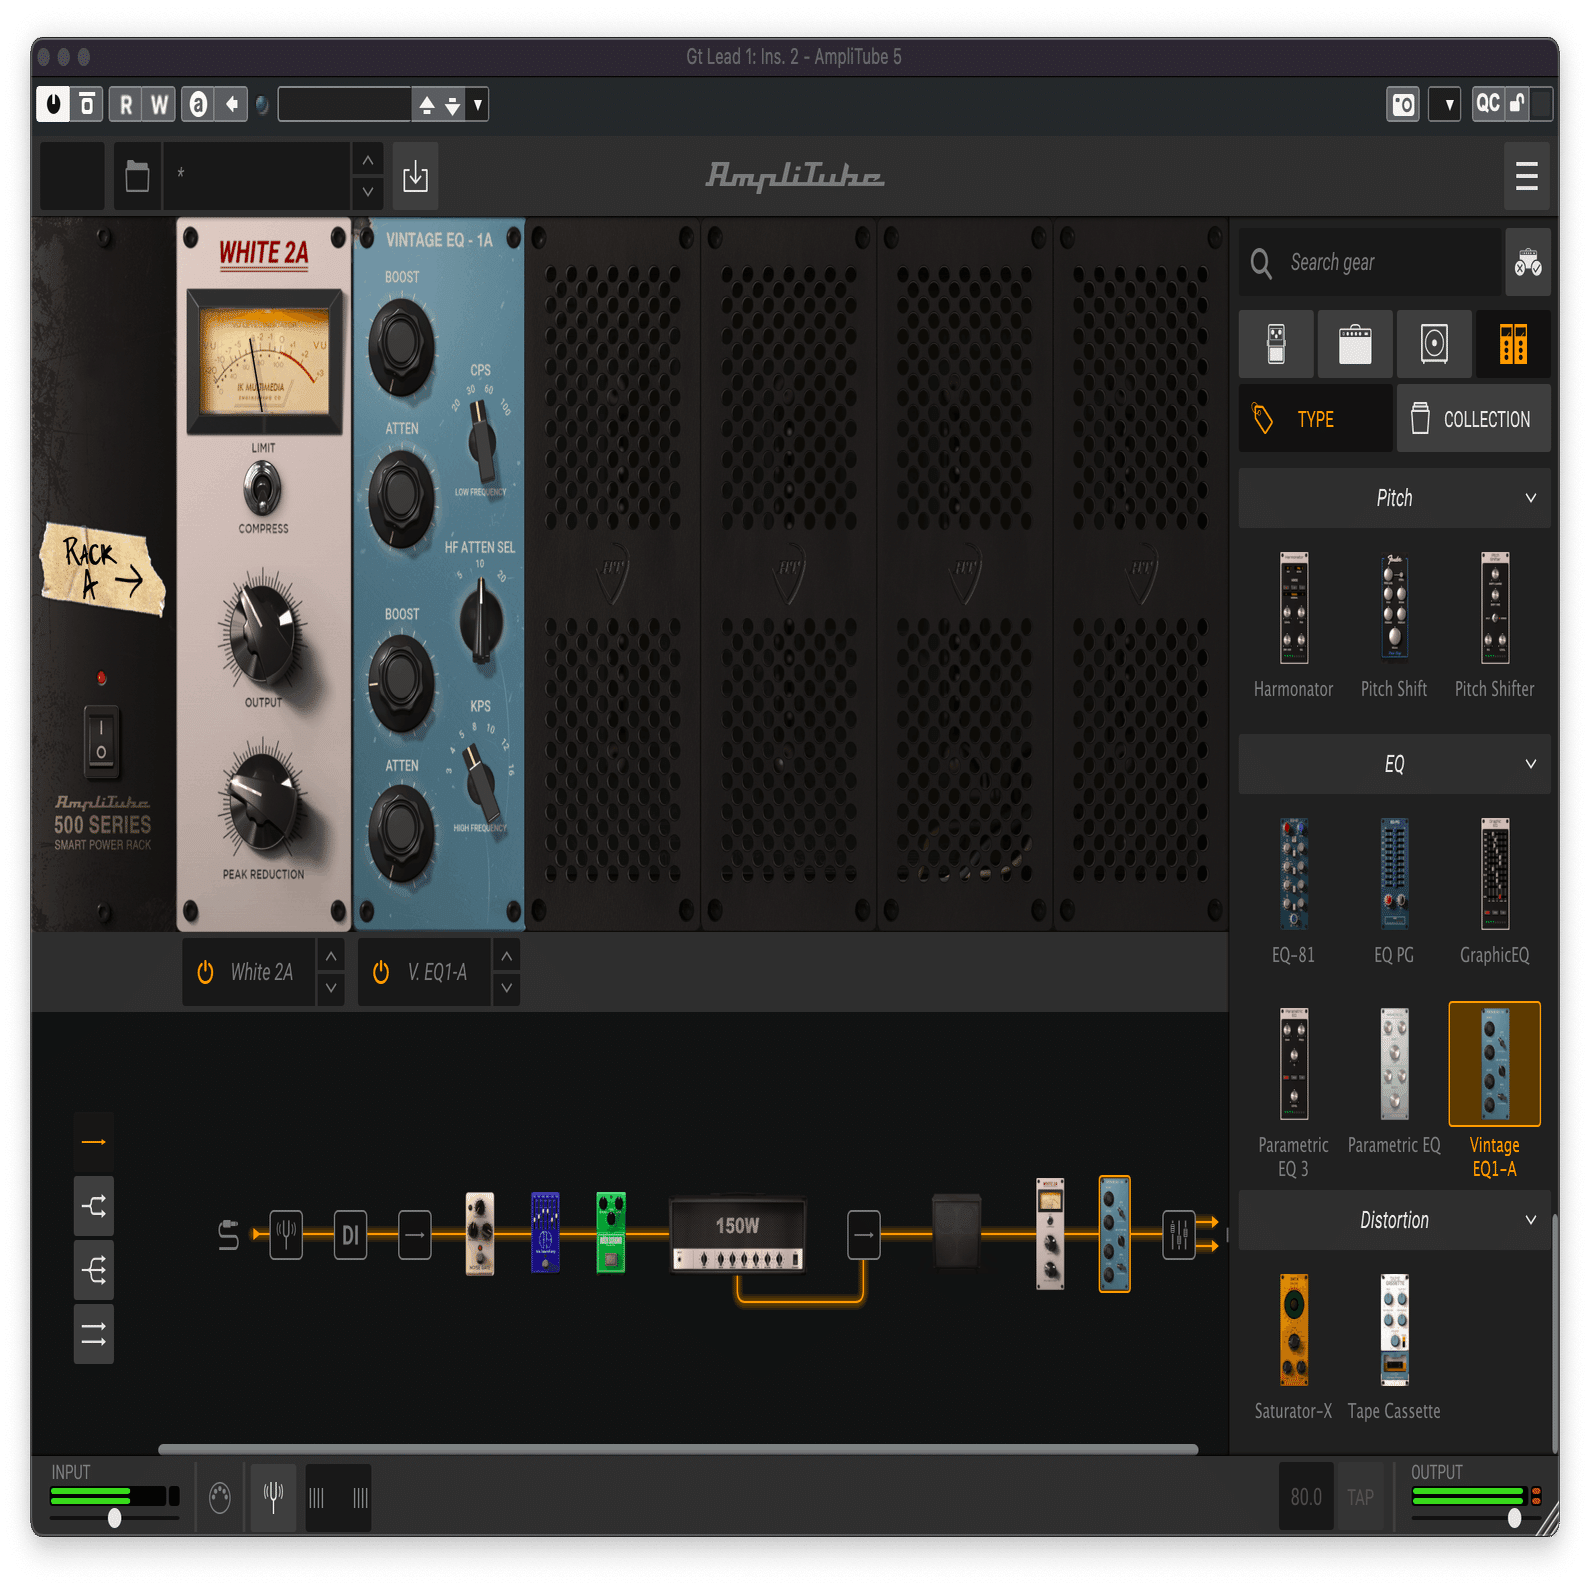The image size is (1590, 1590).
Task: Select the 150W amp in signal chain
Action: click(x=737, y=1234)
